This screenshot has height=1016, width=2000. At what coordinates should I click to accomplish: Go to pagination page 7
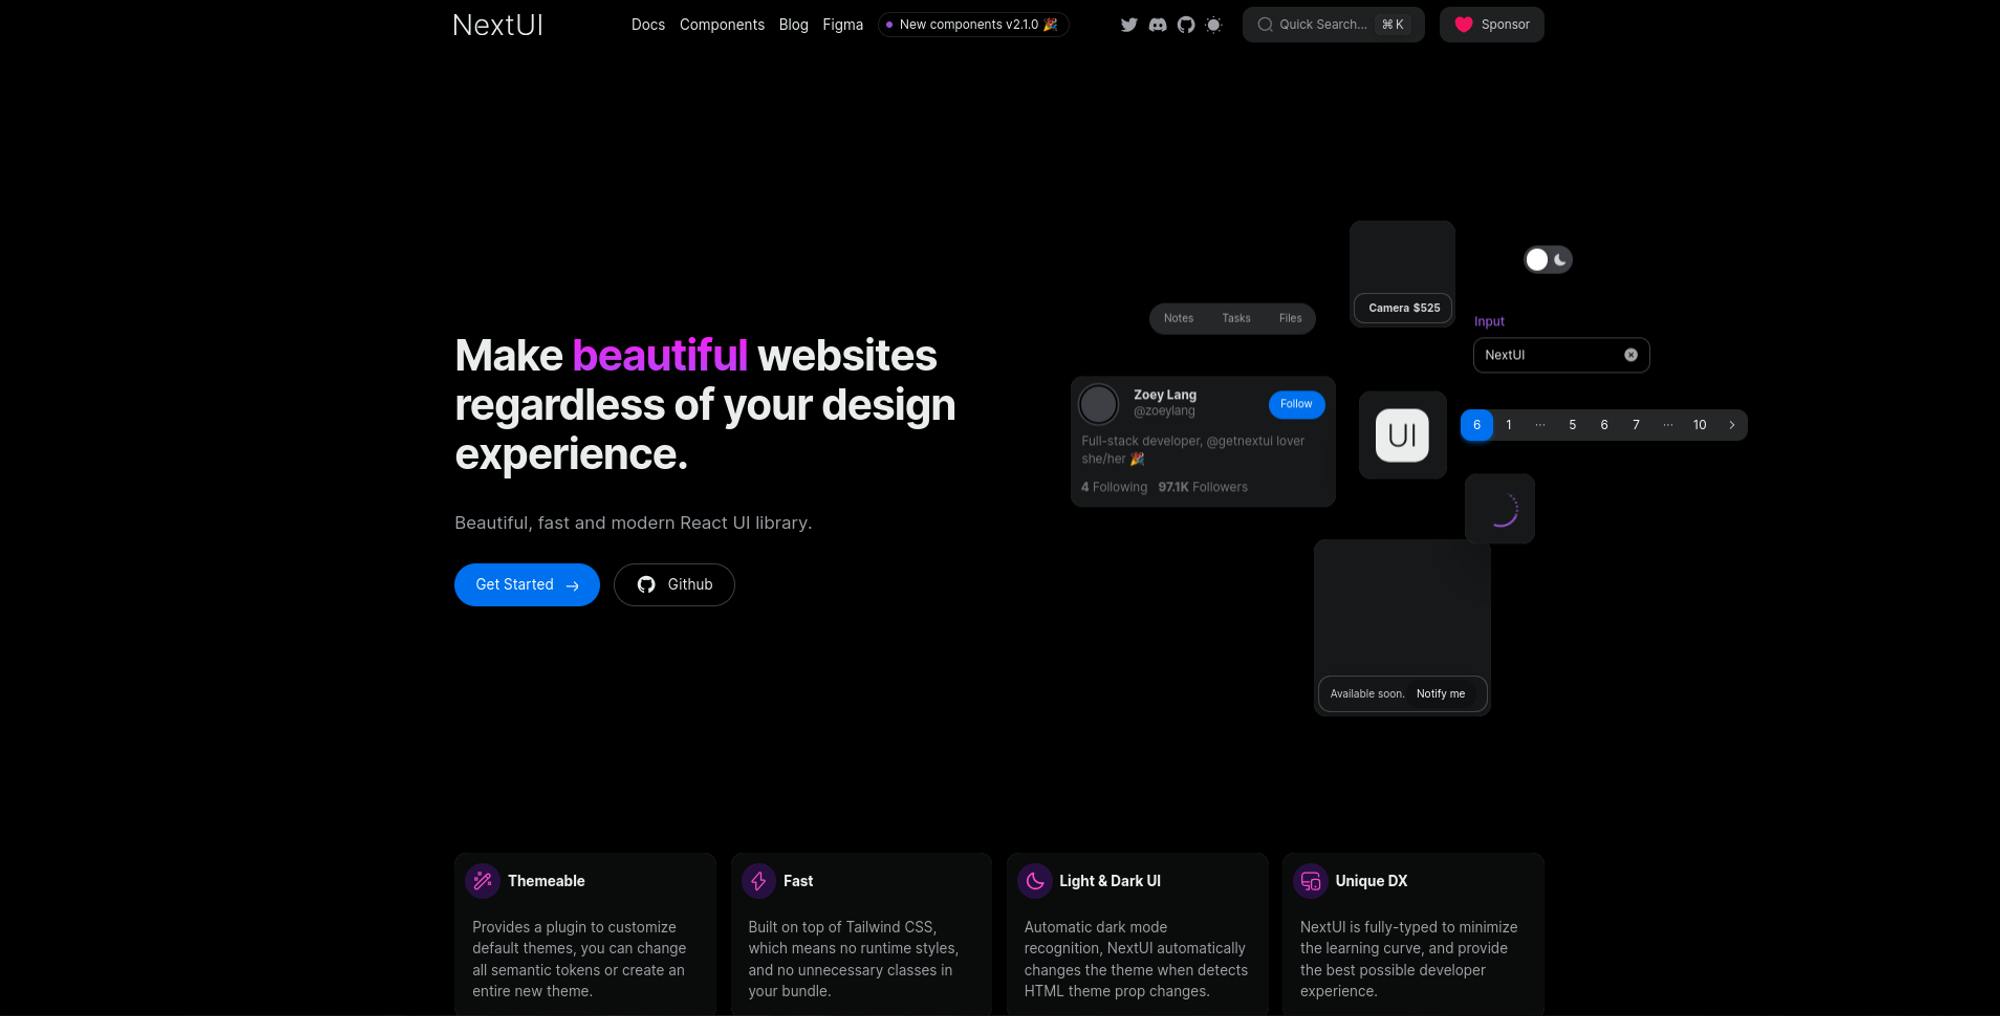pyautogui.click(x=1636, y=425)
